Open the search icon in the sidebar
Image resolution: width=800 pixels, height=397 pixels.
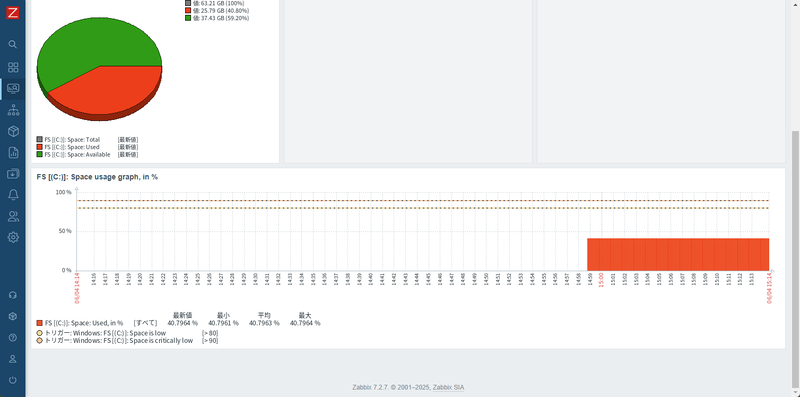(x=13, y=44)
